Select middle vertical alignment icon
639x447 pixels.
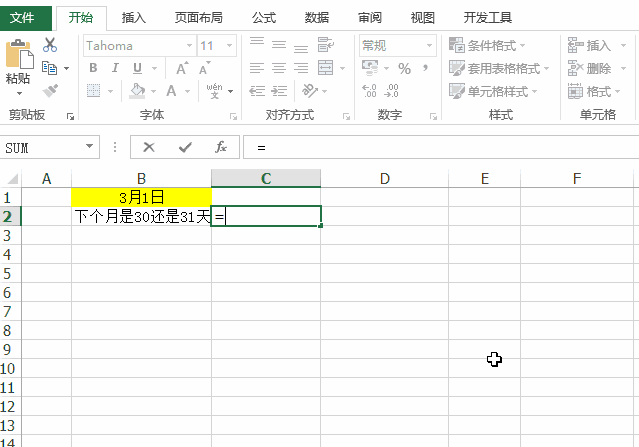tap(279, 45)
